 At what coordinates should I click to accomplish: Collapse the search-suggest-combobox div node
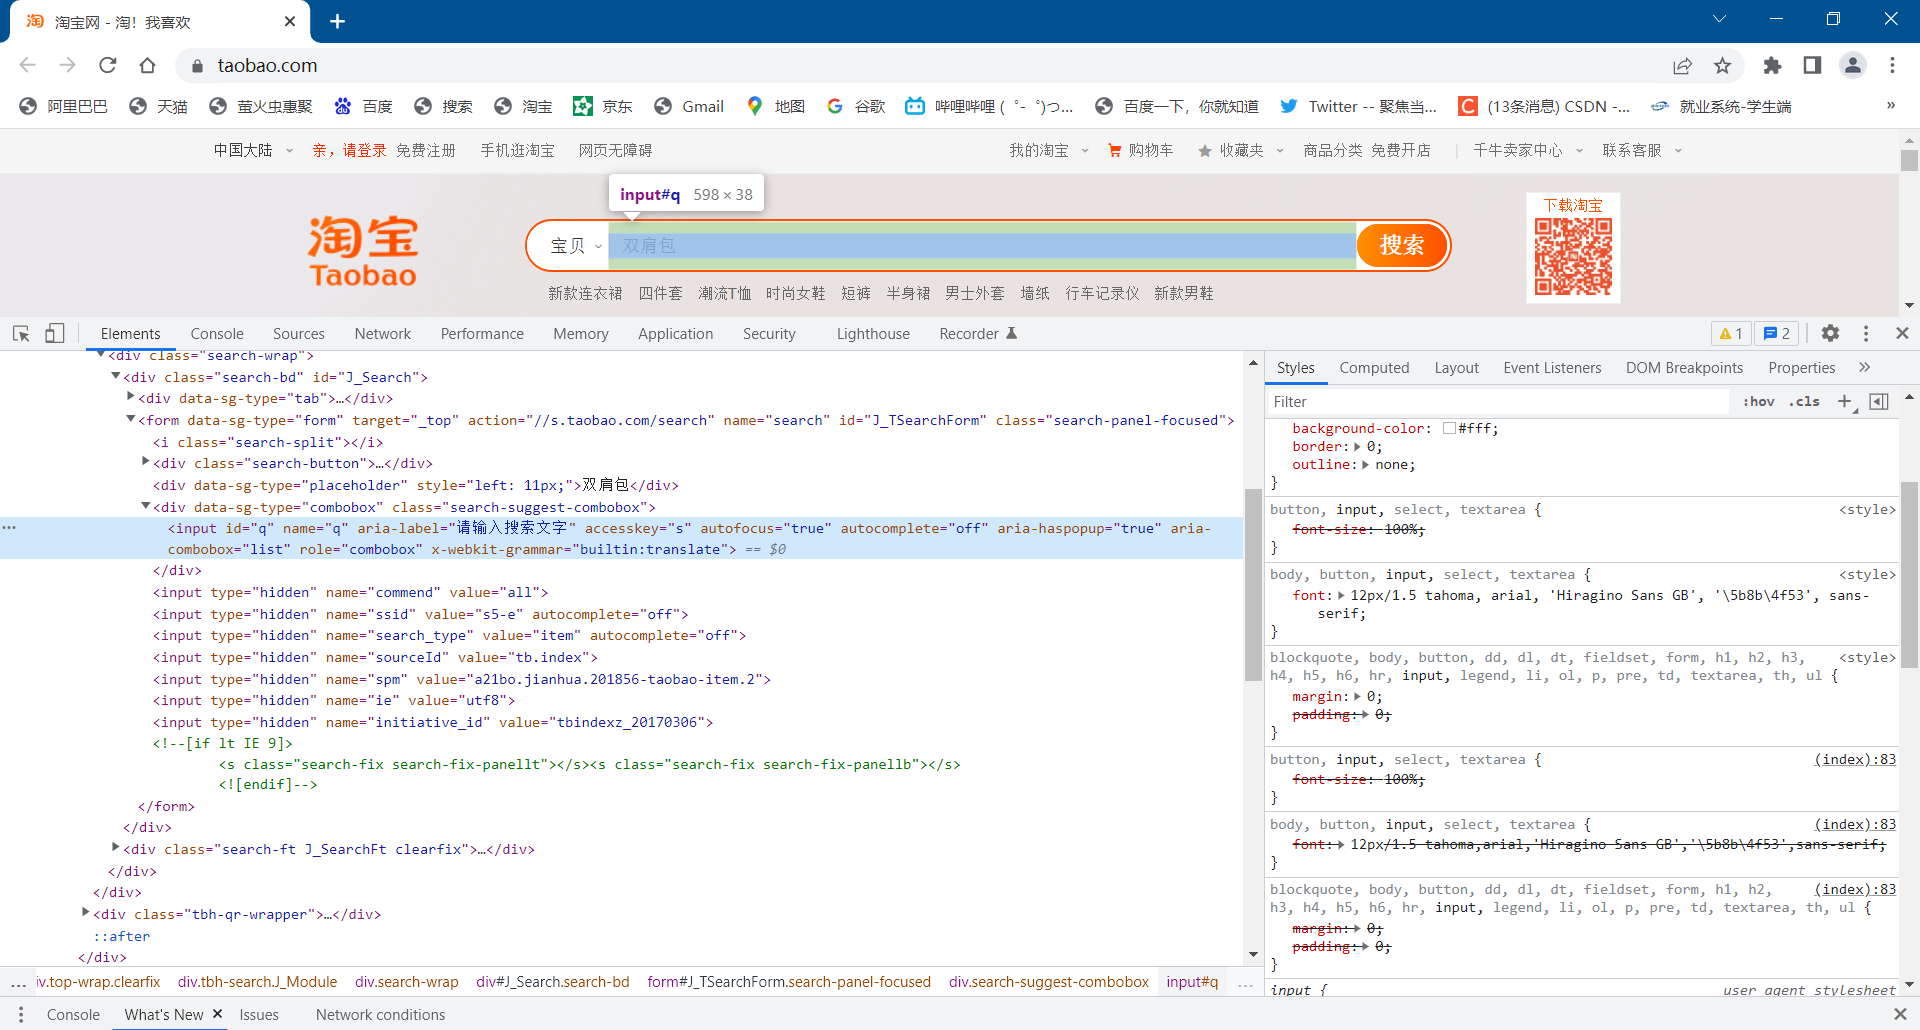[145, 507]
